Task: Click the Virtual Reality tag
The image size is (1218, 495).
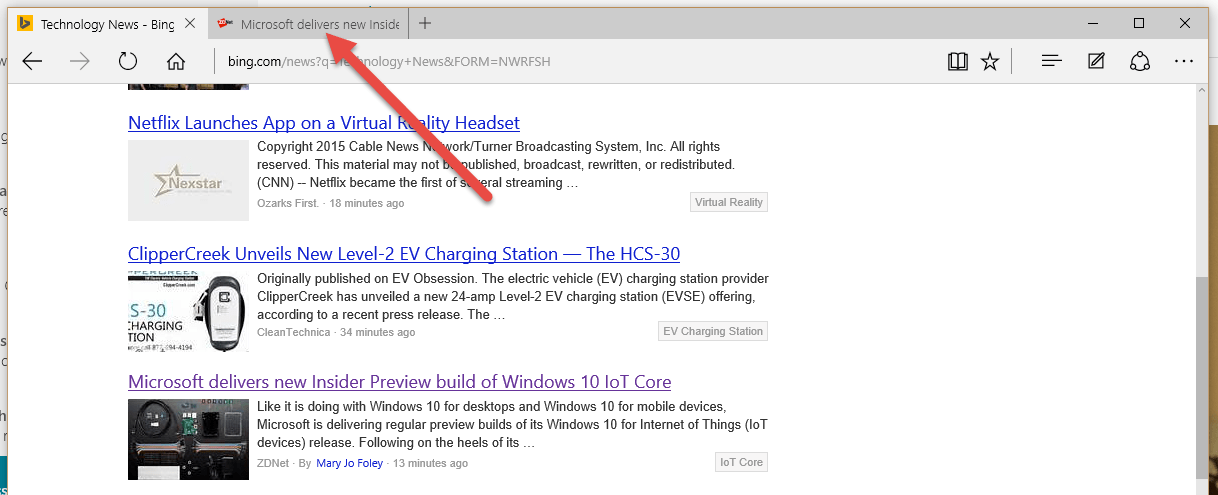Action: tap(729, 202)
